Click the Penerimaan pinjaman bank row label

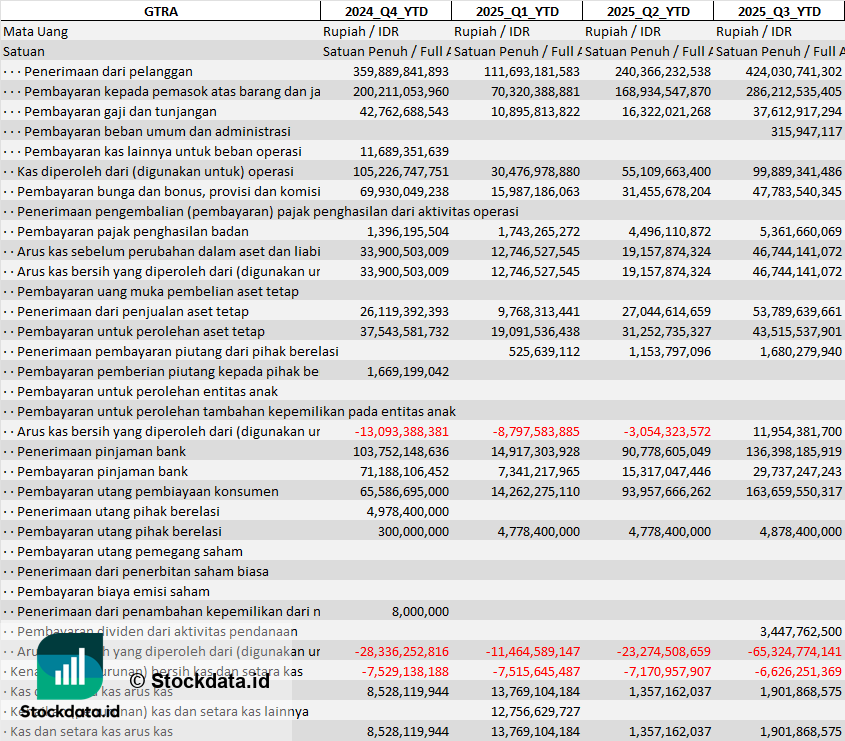pos(102,451)
